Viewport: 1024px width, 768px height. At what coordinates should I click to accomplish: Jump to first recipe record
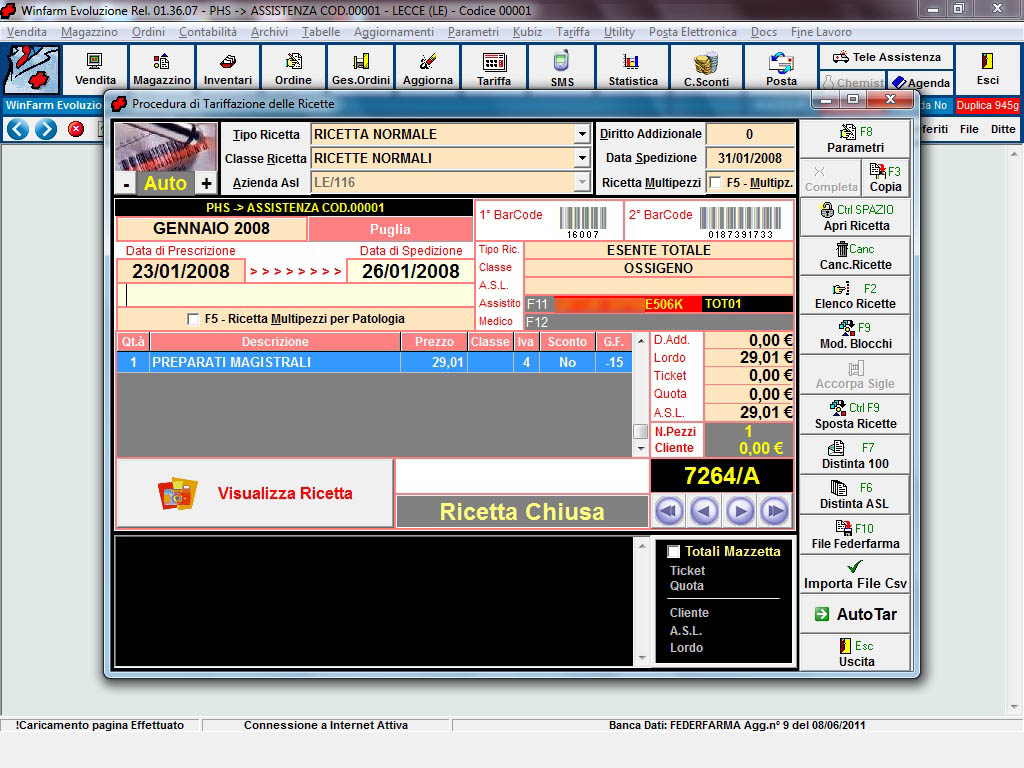tap(669, 511)
